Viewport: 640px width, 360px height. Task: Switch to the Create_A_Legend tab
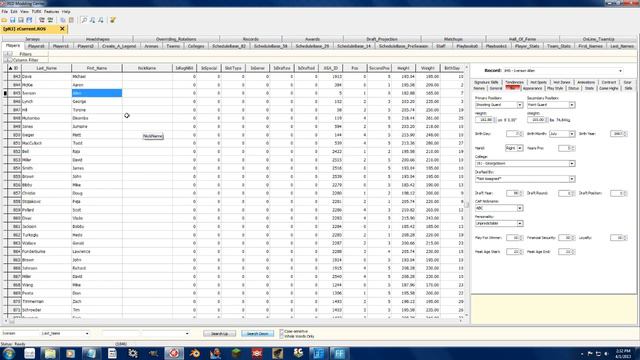(x=119, y=46)
